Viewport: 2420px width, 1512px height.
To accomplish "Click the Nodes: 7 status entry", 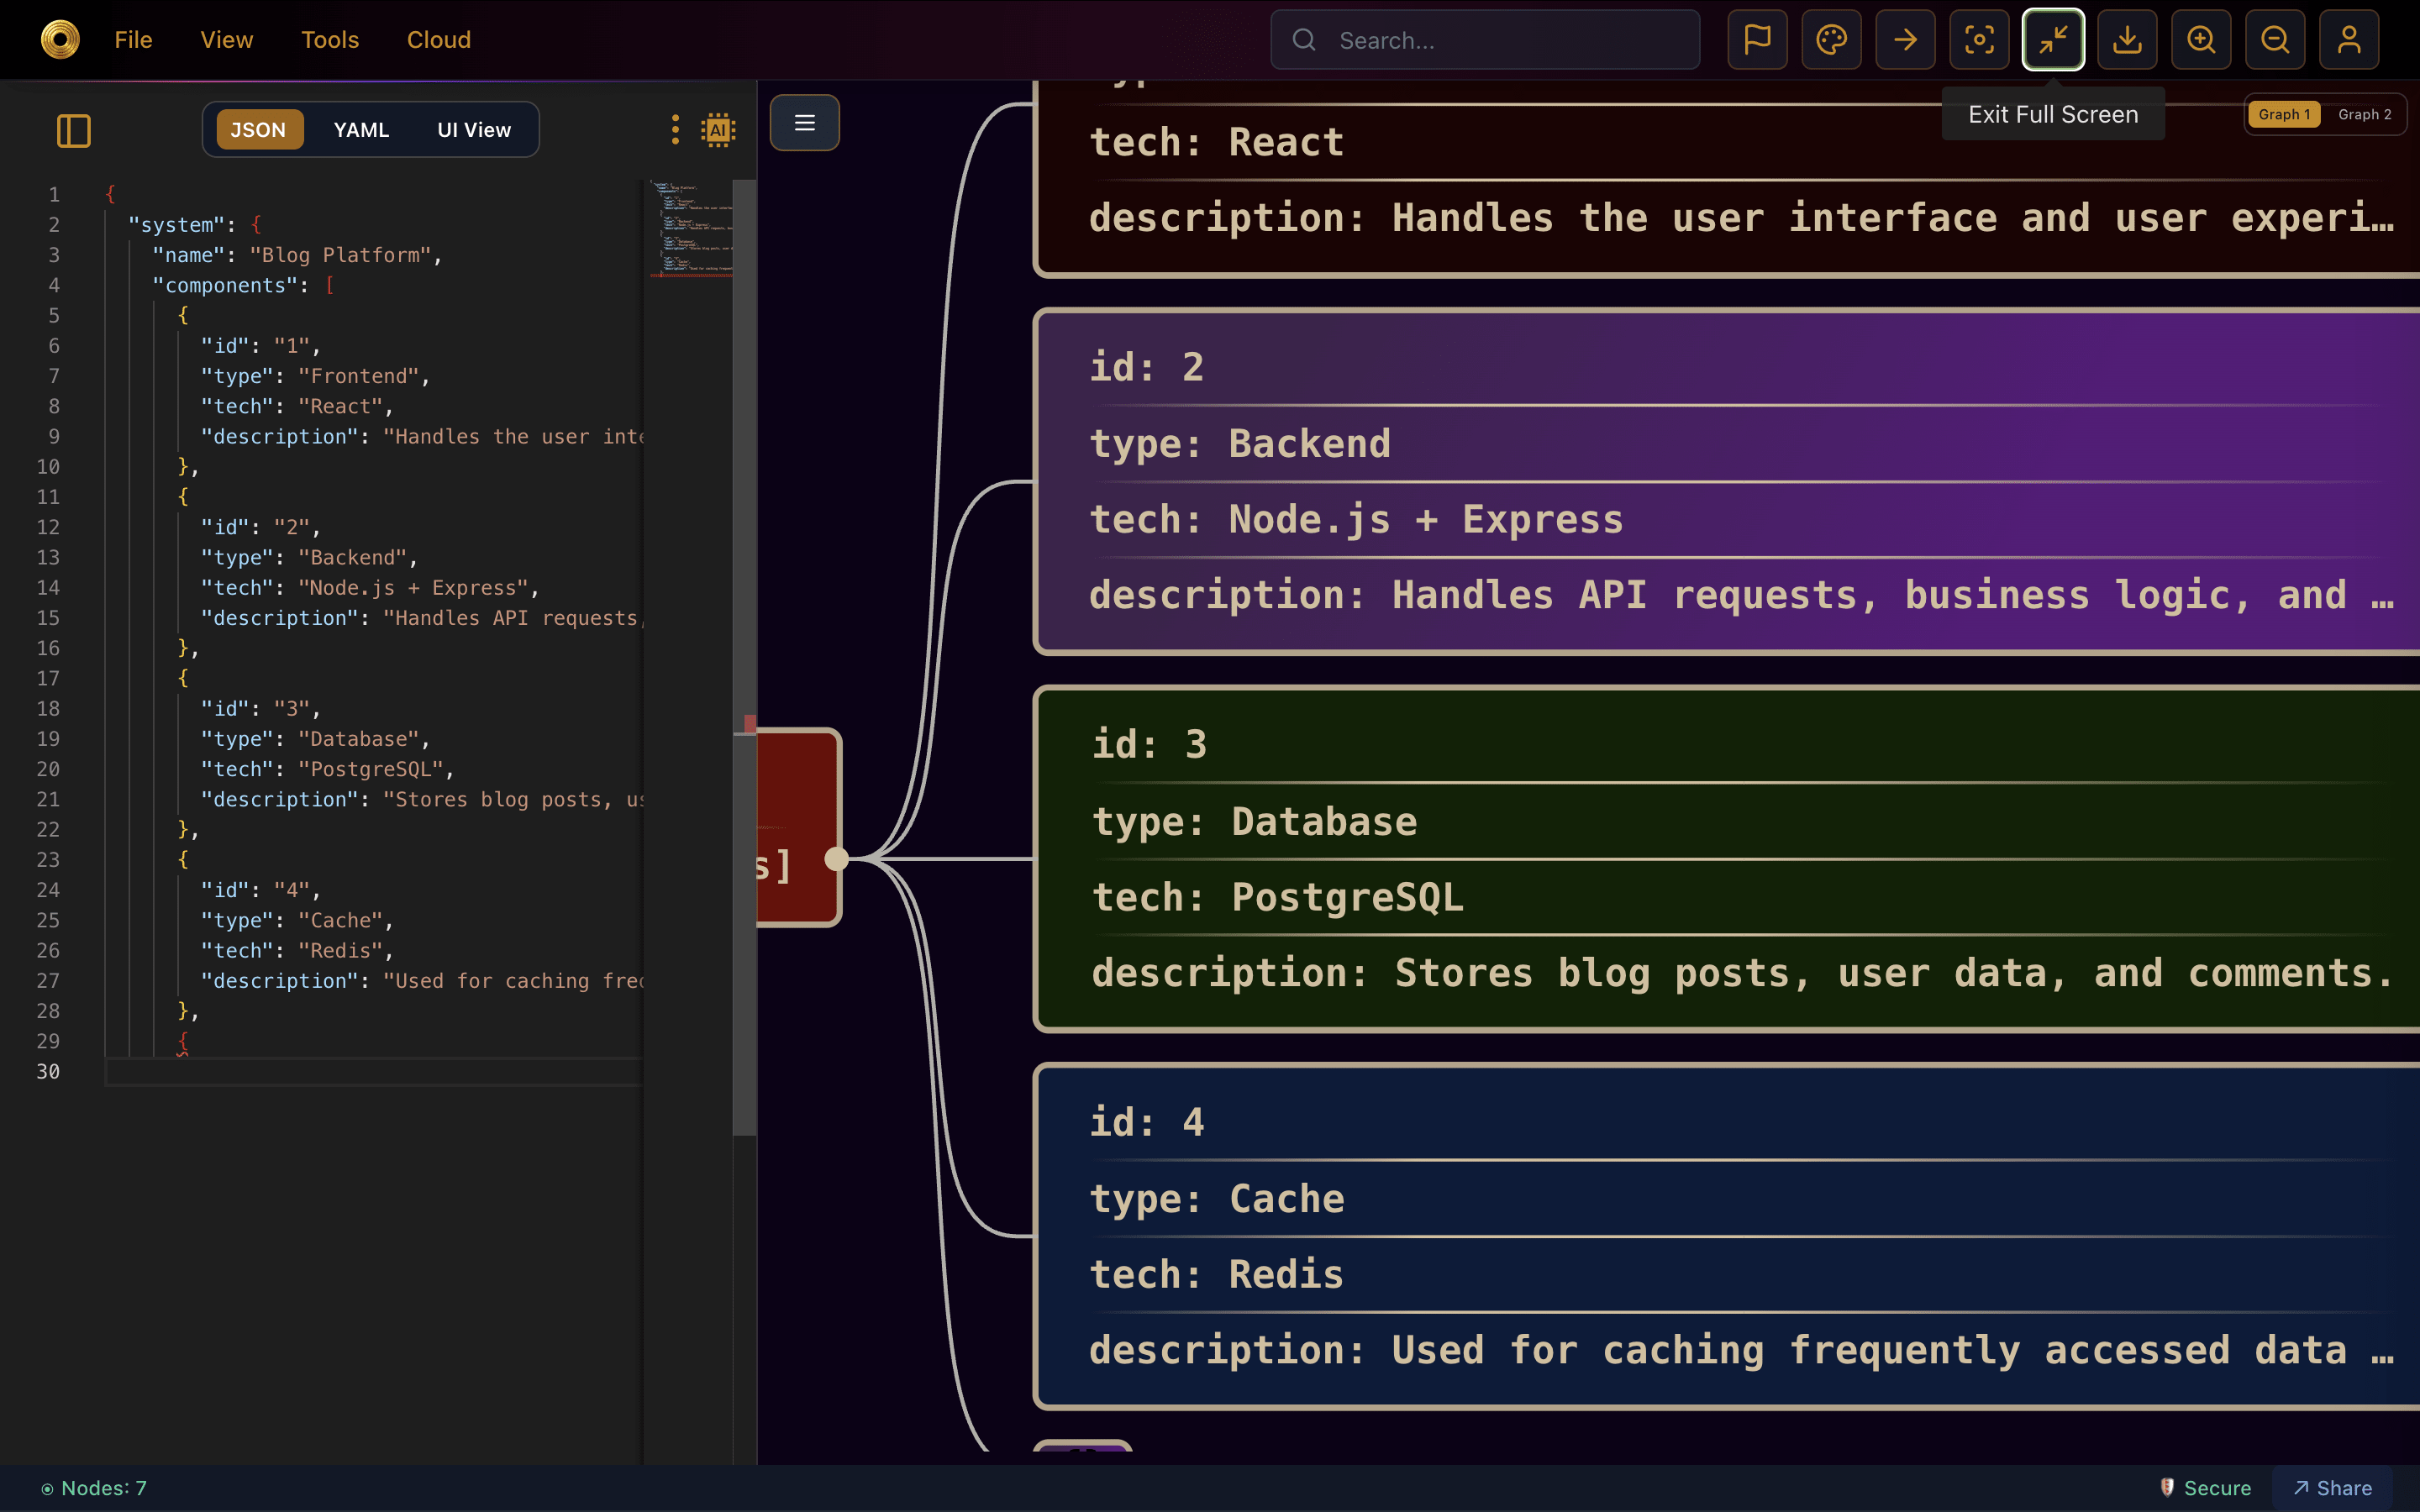I will click(x=94, y=1488).
